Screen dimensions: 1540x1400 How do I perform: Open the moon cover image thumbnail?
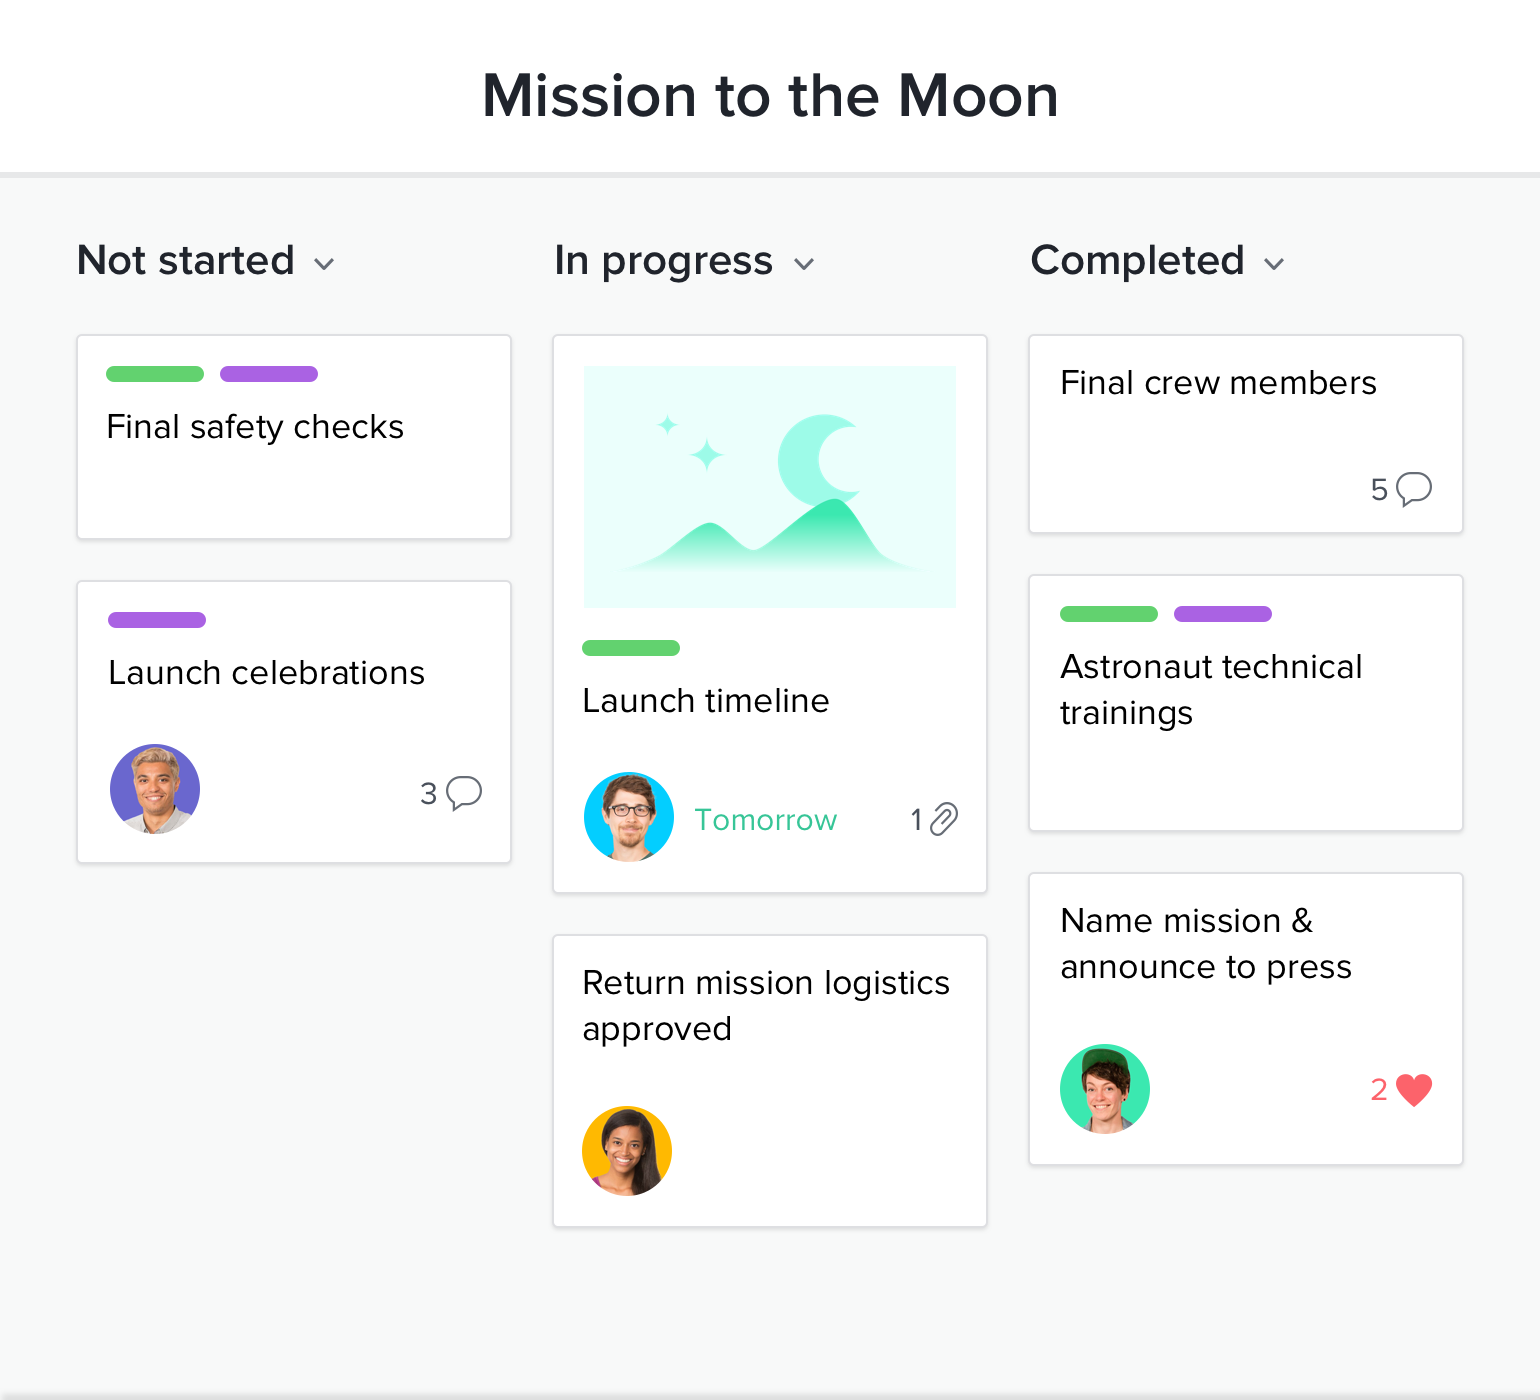pyautogui.click(x=770, y=487)
